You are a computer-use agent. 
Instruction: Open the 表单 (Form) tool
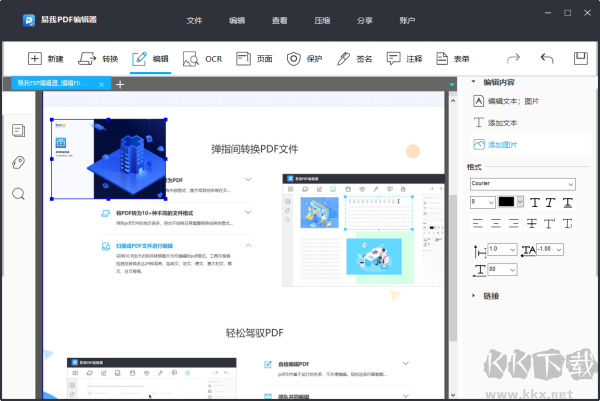453,59
